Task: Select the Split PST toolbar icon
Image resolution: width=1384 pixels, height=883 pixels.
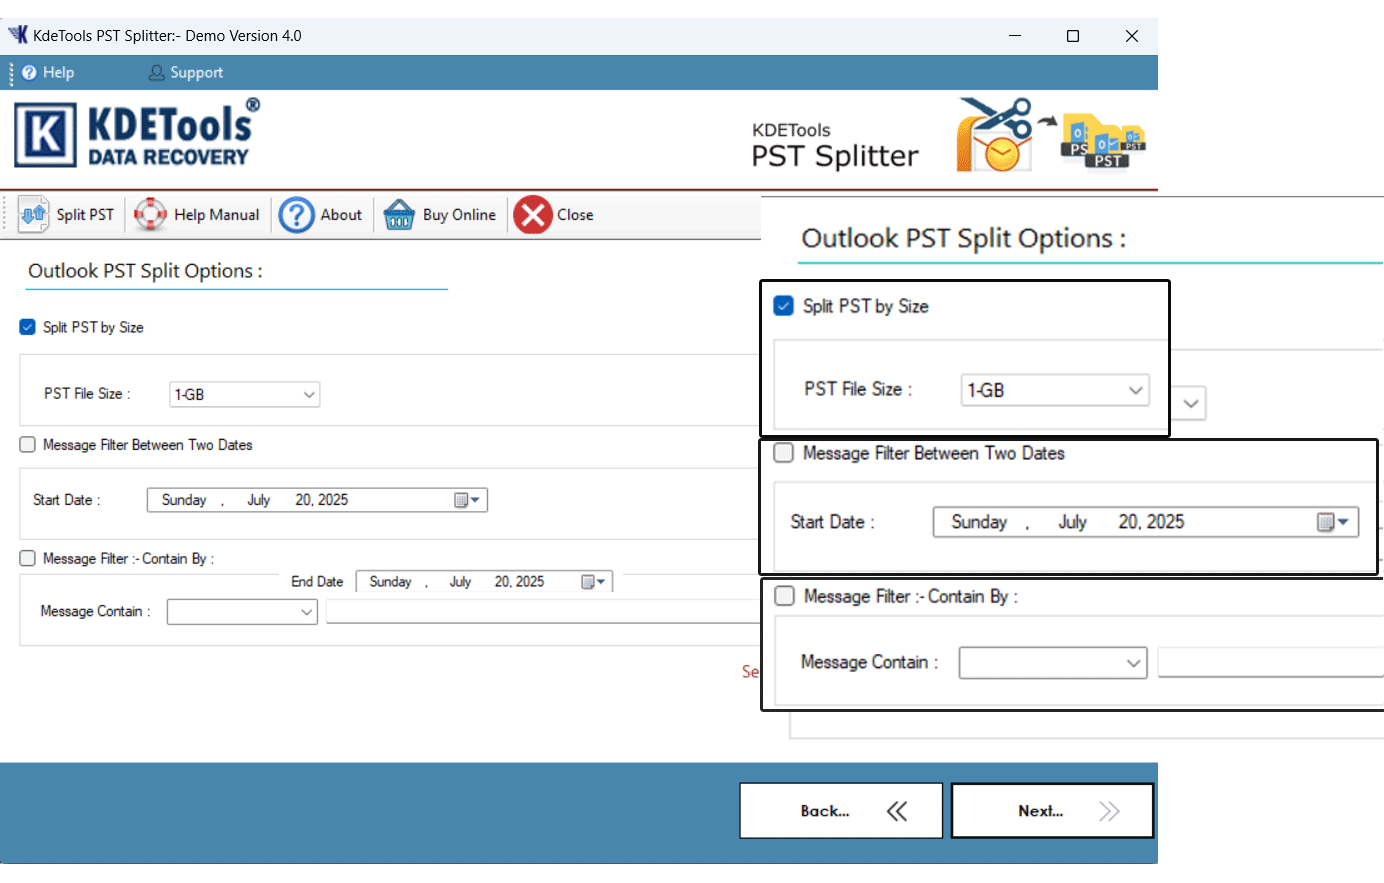Action: click(x=34, y=214)
